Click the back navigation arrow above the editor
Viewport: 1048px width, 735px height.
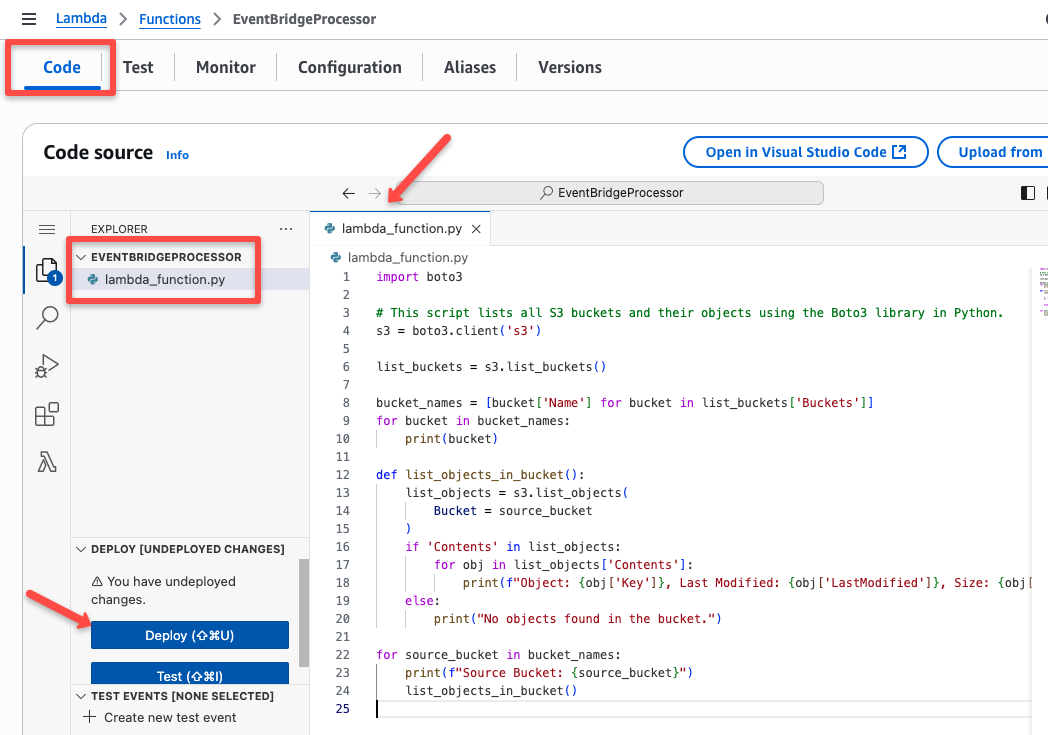click(348, 192)
